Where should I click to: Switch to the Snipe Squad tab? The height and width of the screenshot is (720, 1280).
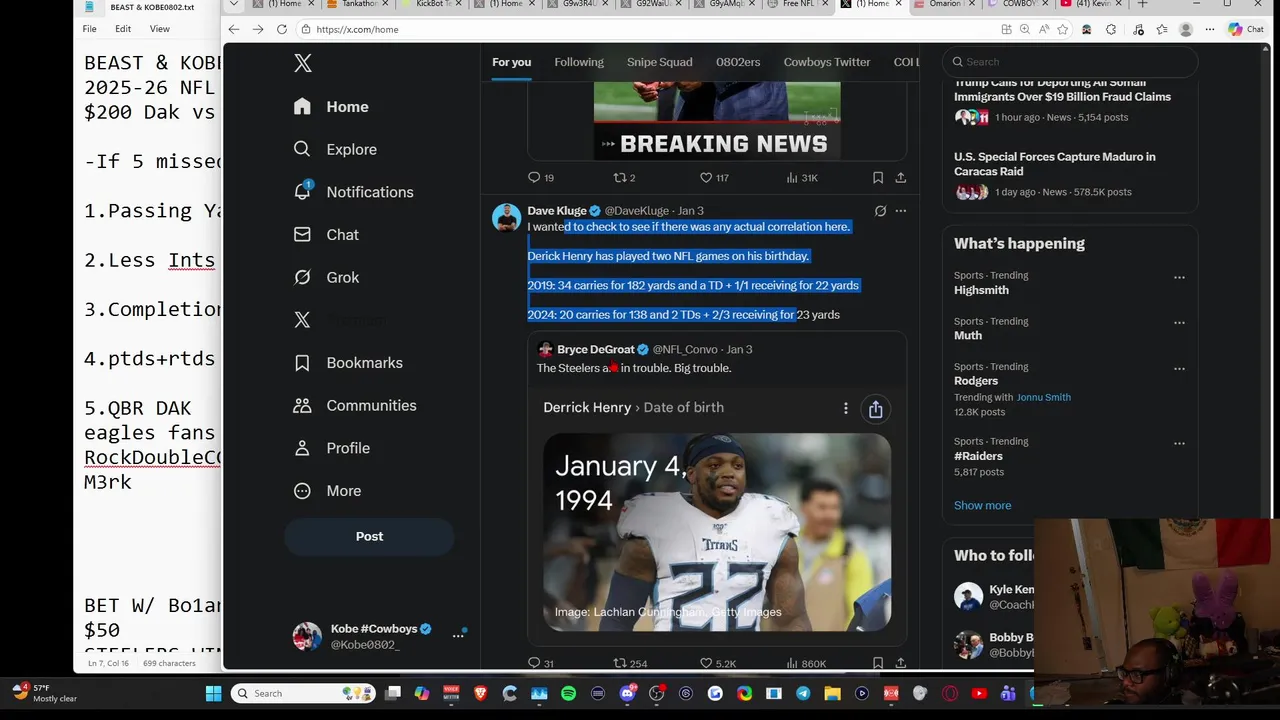click(x=659, y=62)
